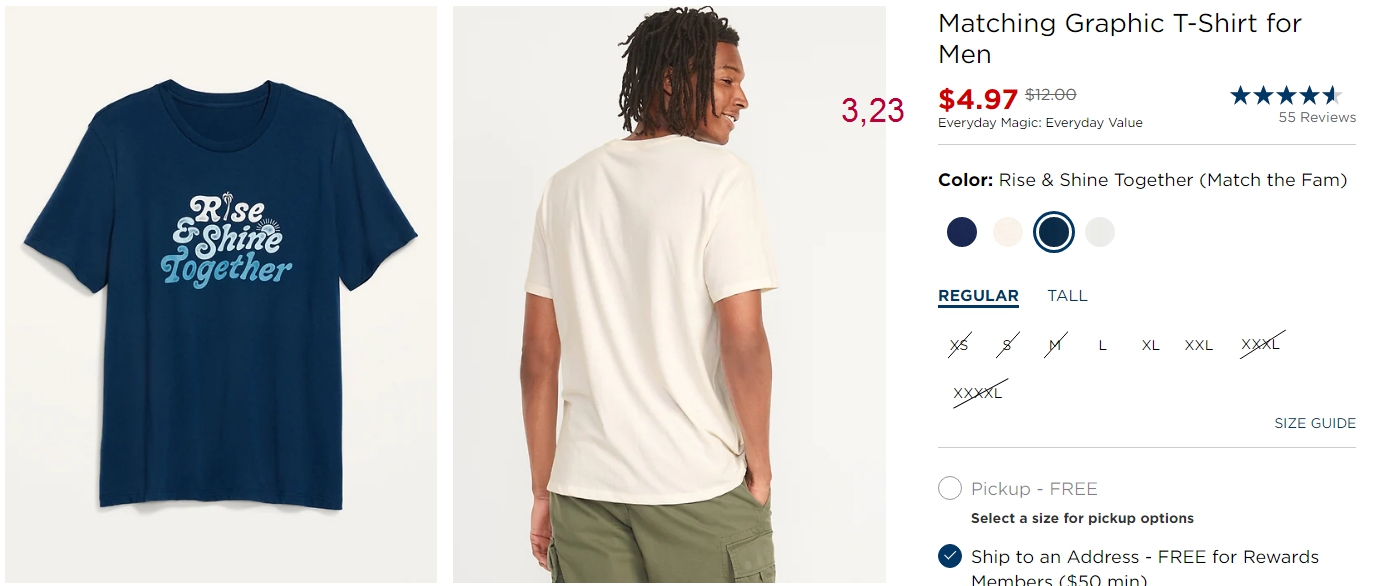The image size is (1374, 586).
Task: Switch to the REGULAR fit tab
Action: pos(978,296)
